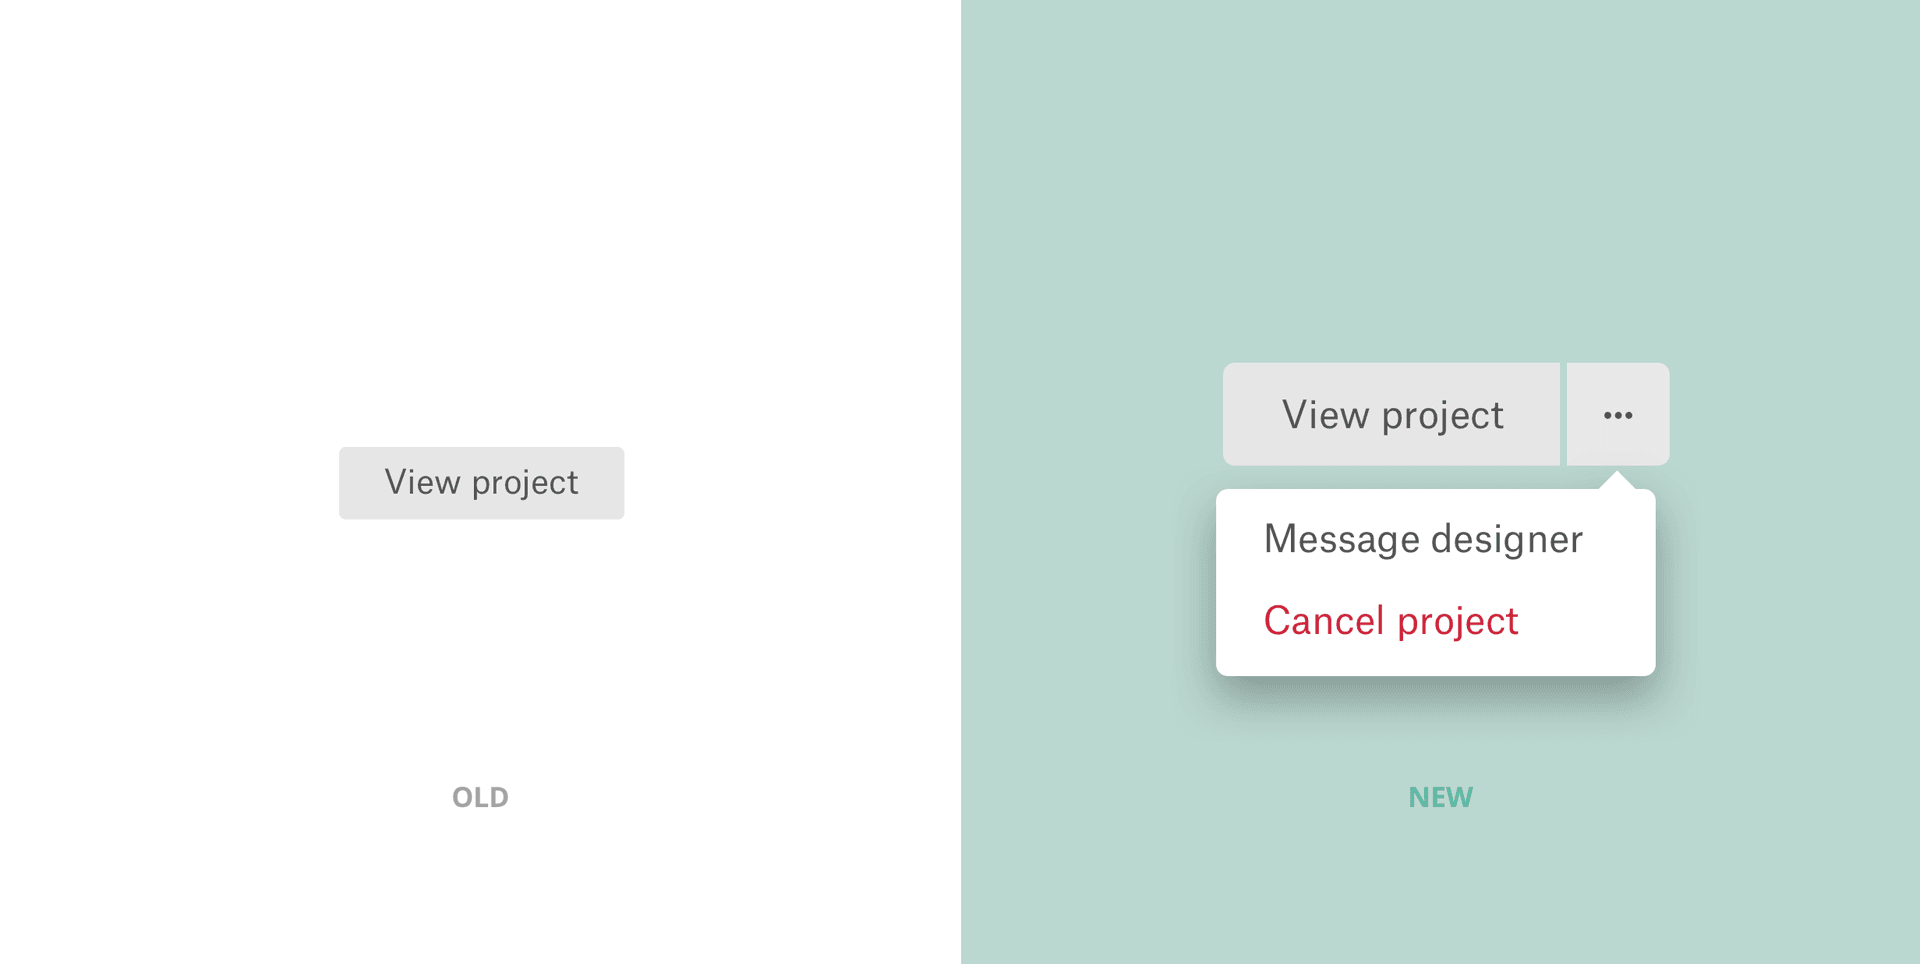Collapse the menu via the ellipsis button
This screenshot has height=964, width=1920.
1617,415
